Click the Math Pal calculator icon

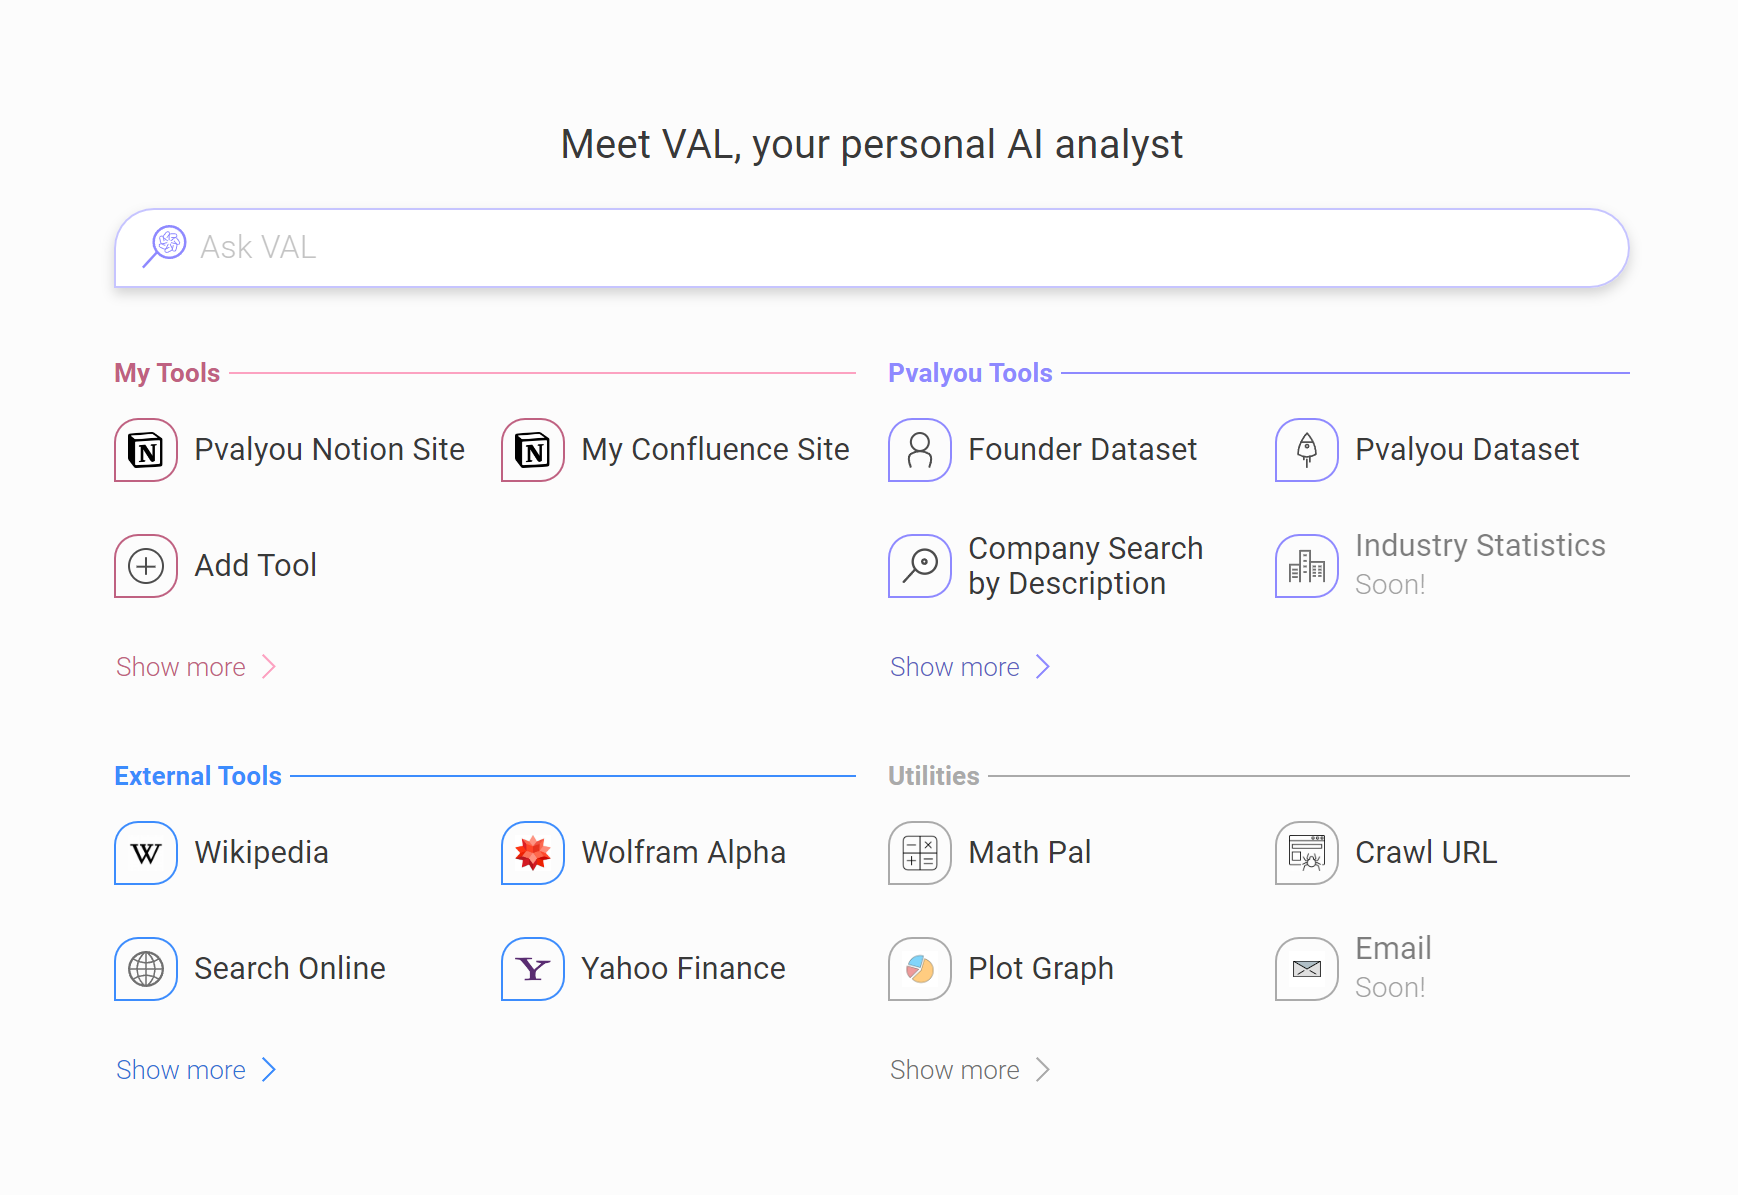pos(920,853)
